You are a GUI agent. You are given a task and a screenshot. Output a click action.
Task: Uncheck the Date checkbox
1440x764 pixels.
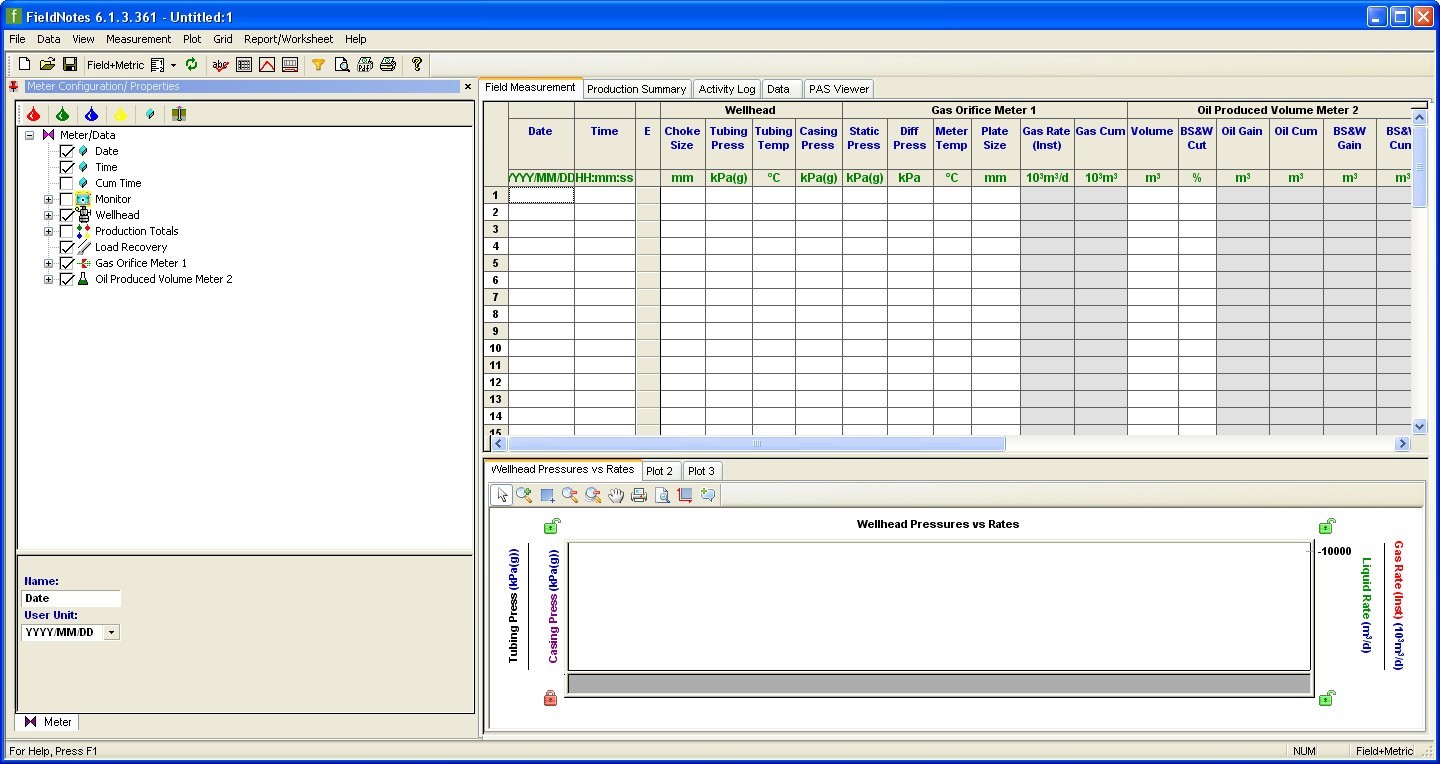tap(67, 151)
